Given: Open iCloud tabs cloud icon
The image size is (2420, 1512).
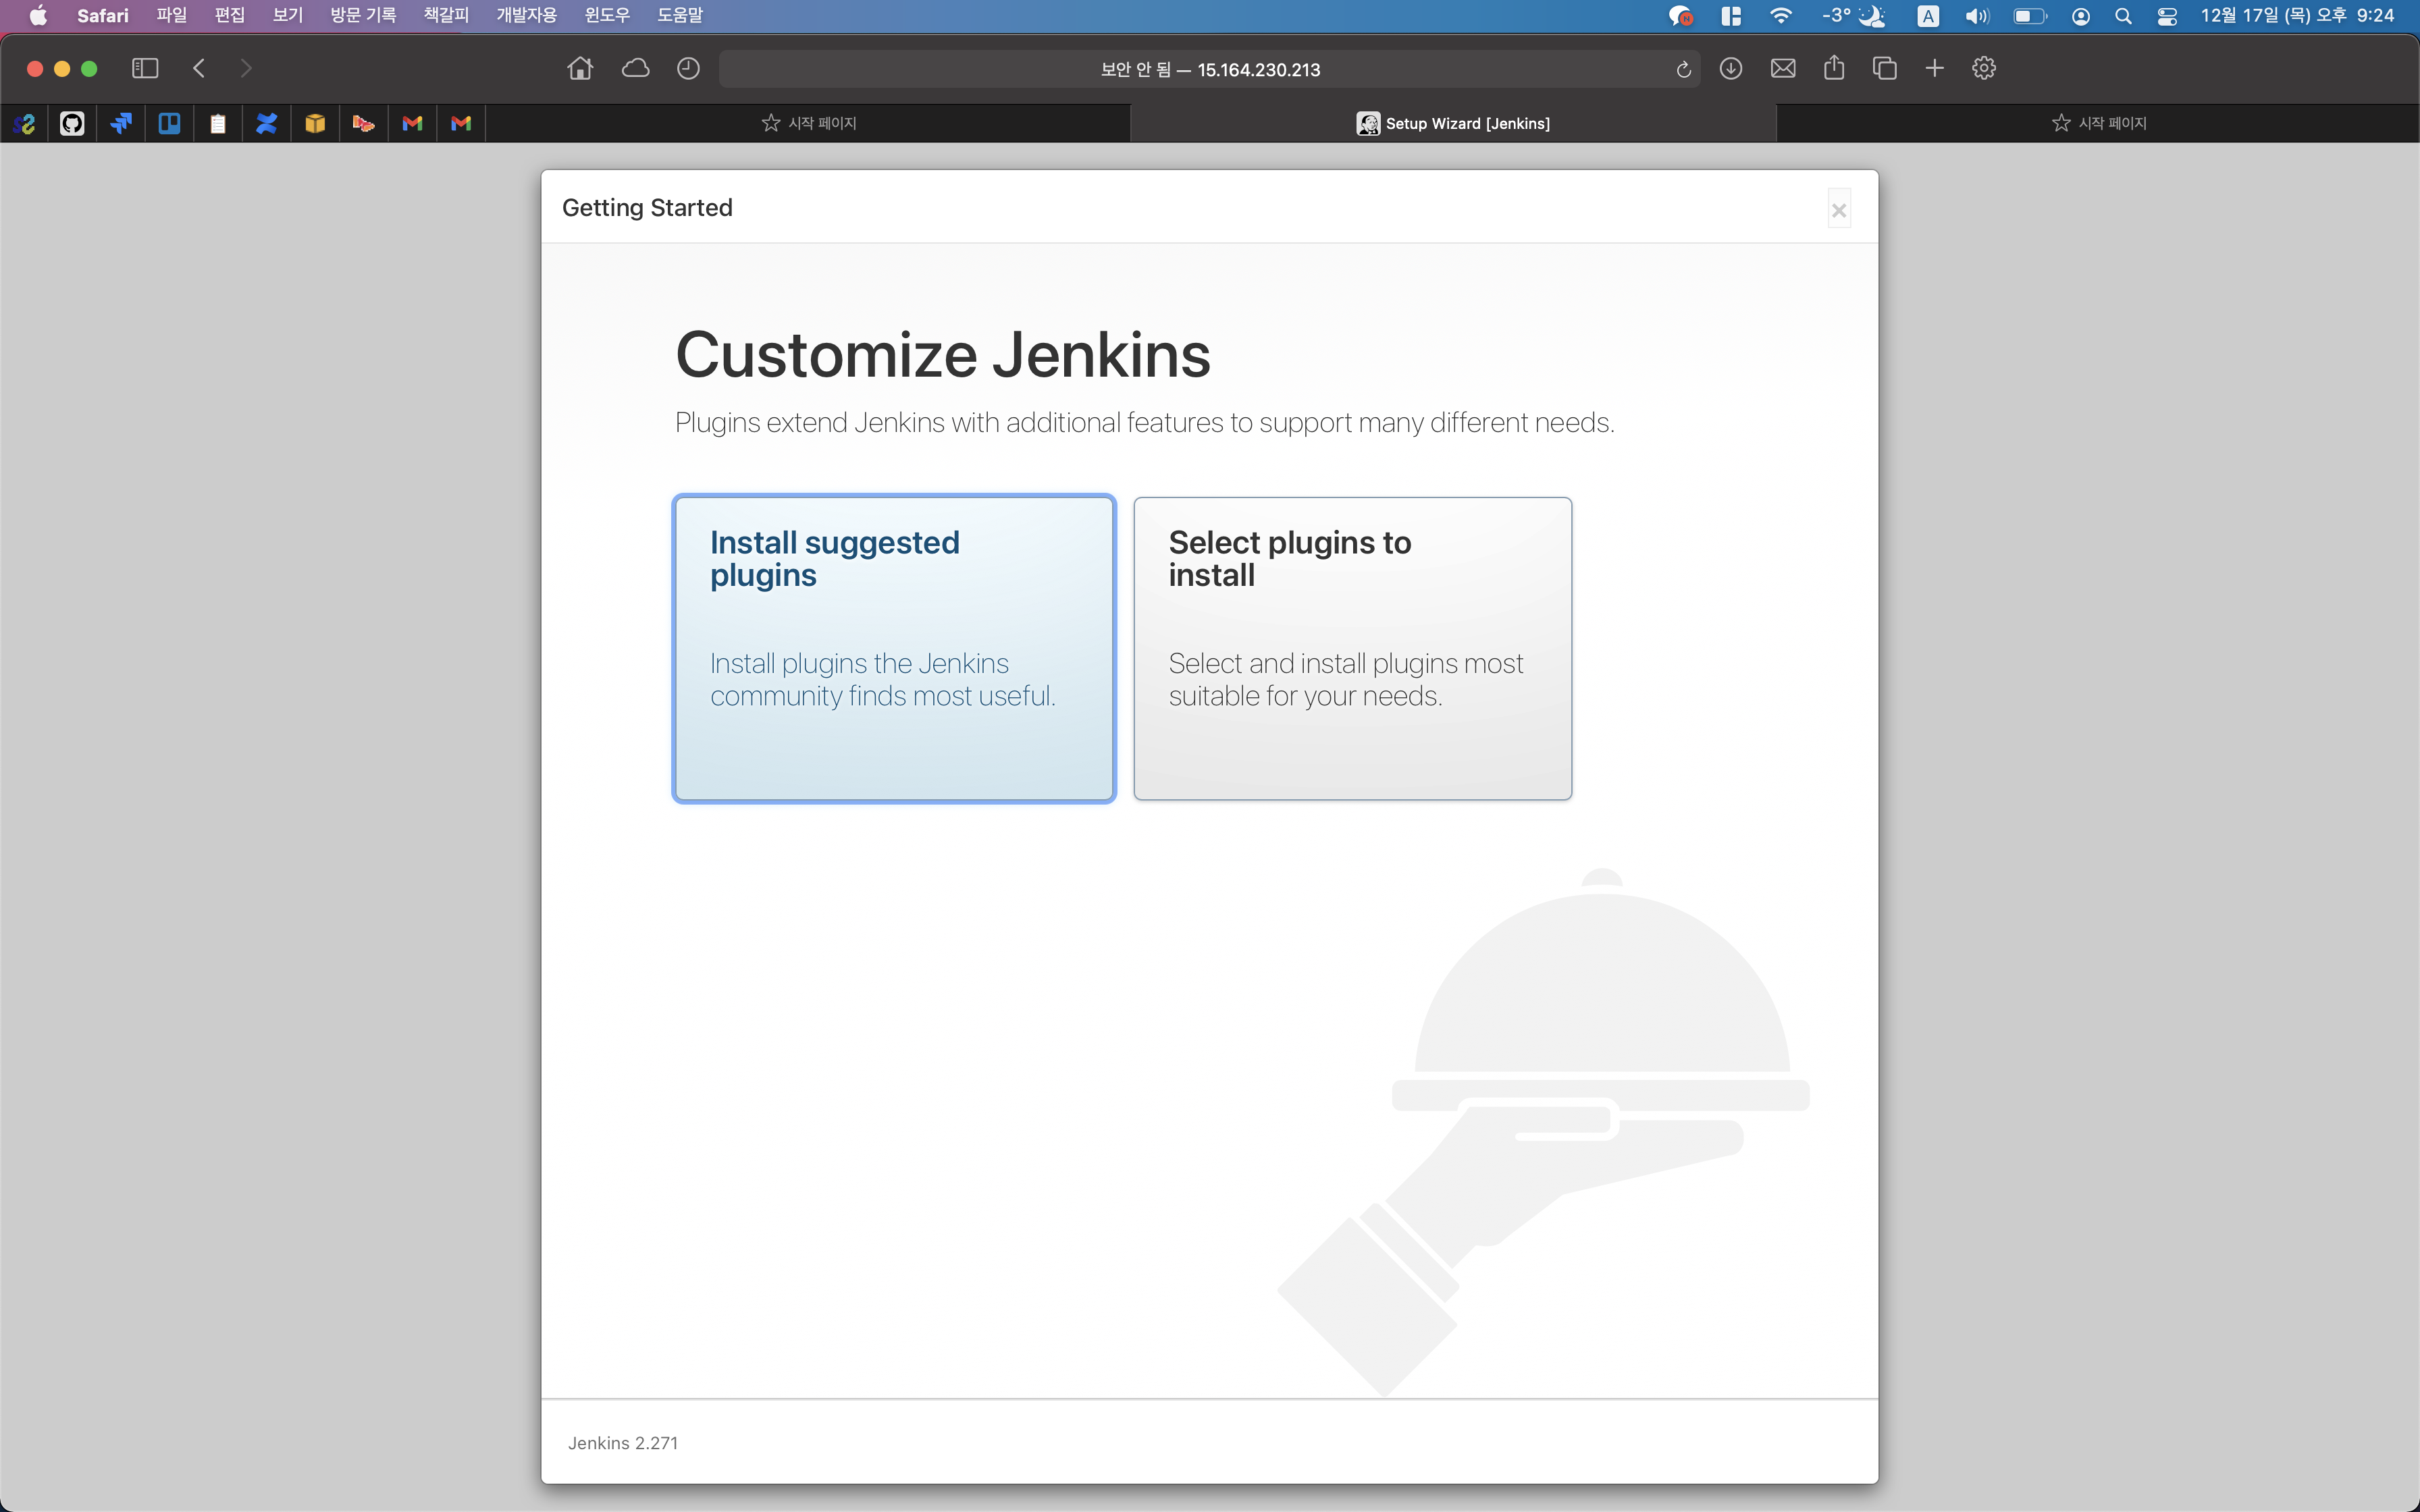Looking at the screenshot, I should [635, 69].
